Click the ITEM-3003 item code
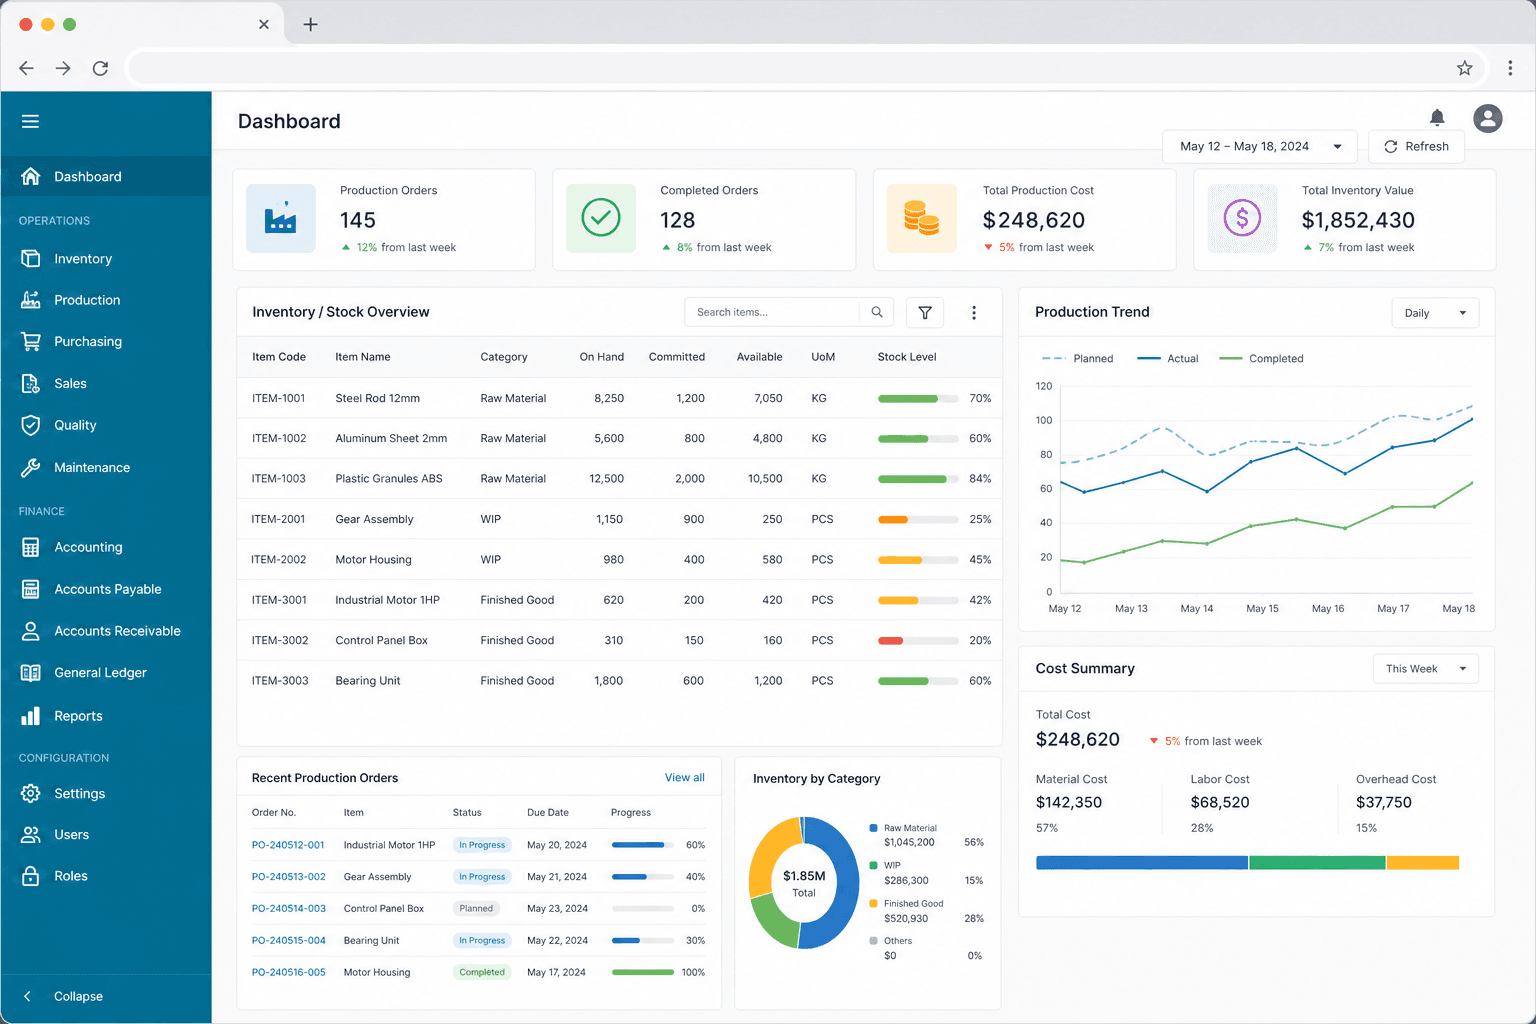 (x=280, y=681)
